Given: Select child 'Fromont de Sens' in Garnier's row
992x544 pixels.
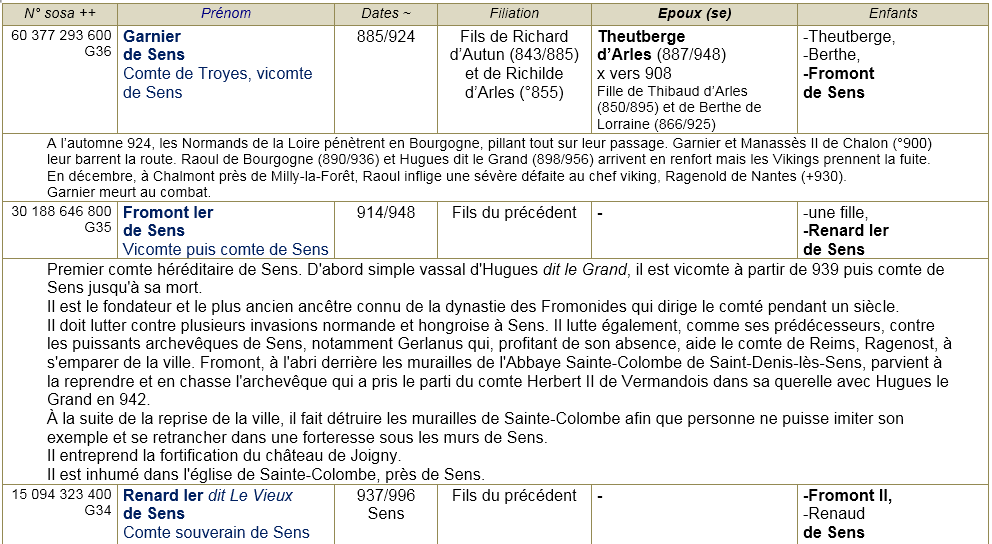Looking at the screenshot, I should (838, 83).
